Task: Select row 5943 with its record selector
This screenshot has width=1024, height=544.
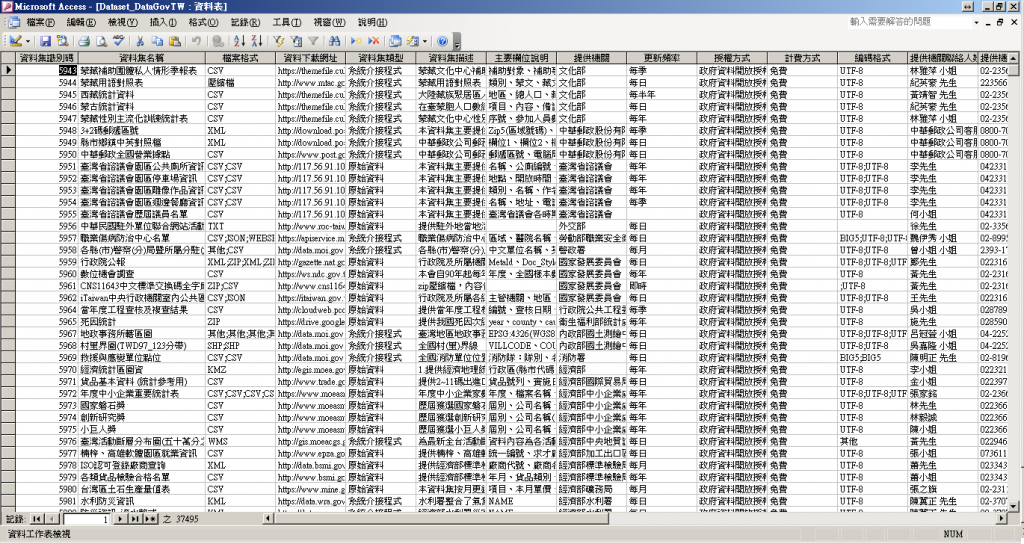Action: pos(8,70)
